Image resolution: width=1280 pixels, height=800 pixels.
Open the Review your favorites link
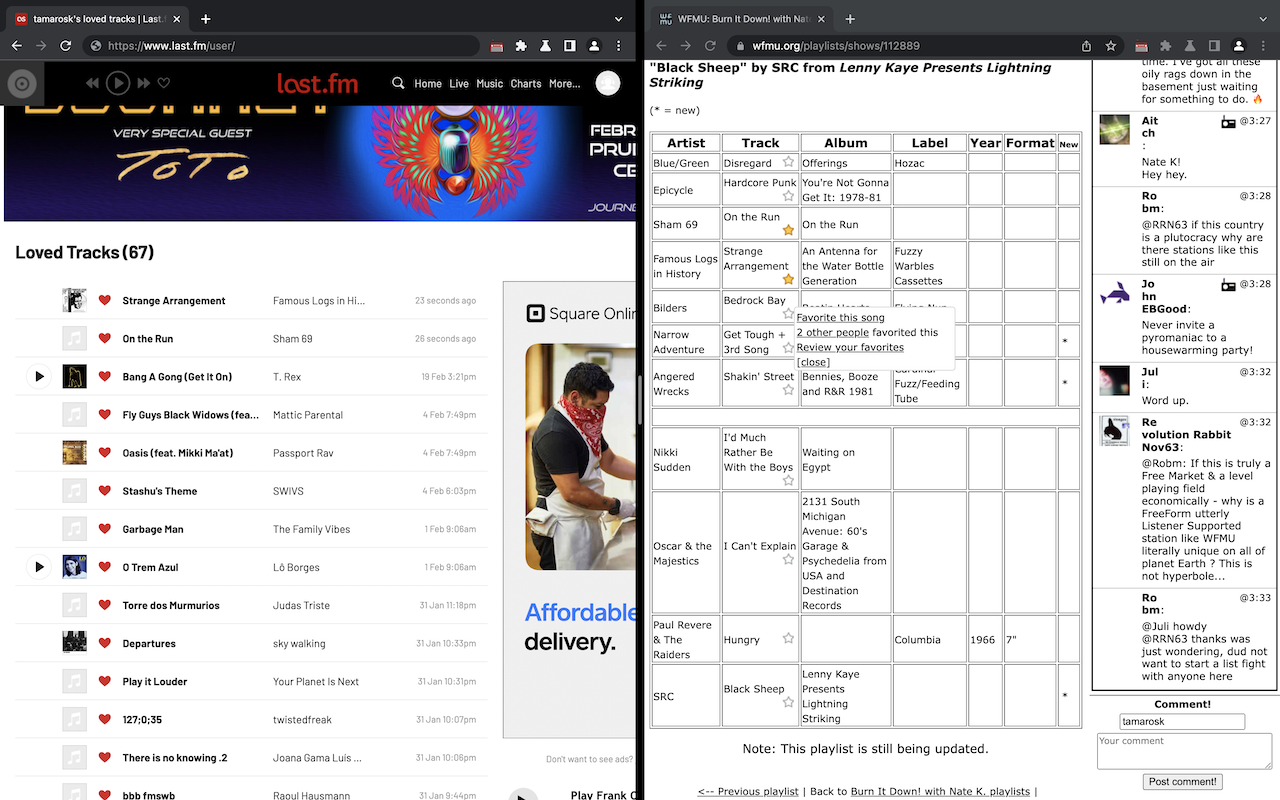850,347
